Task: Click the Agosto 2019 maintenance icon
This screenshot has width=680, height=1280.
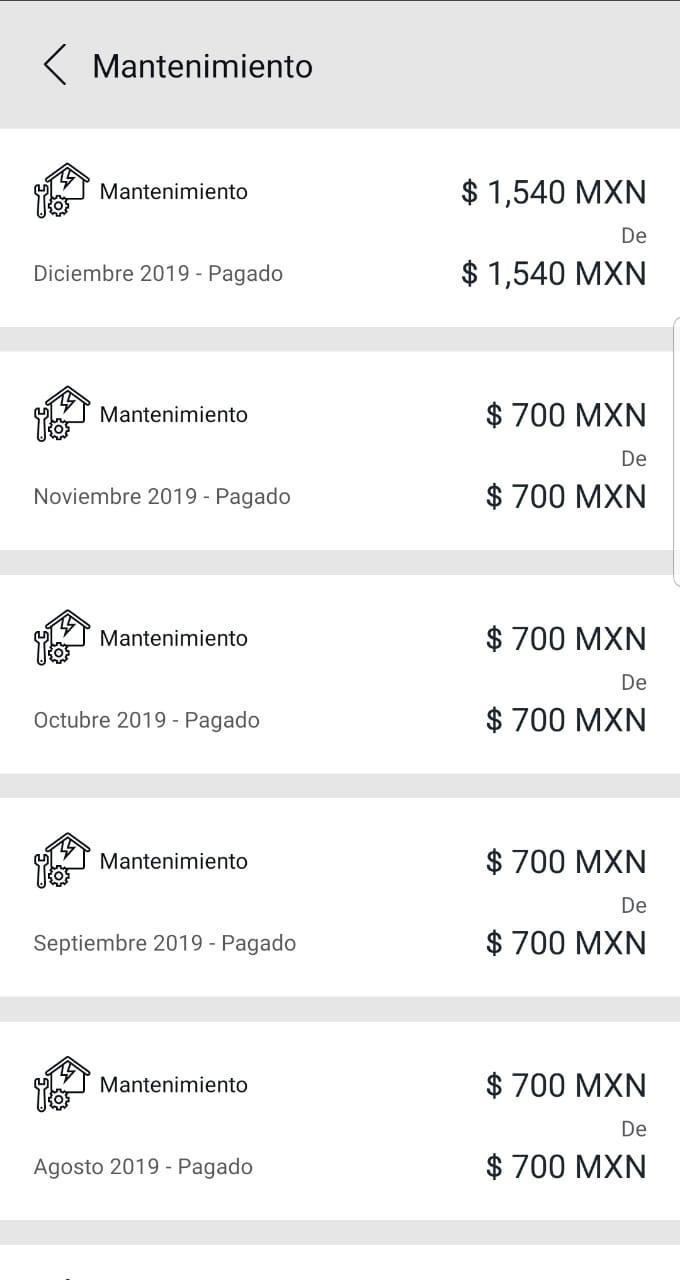Action: coord(61,1084)
